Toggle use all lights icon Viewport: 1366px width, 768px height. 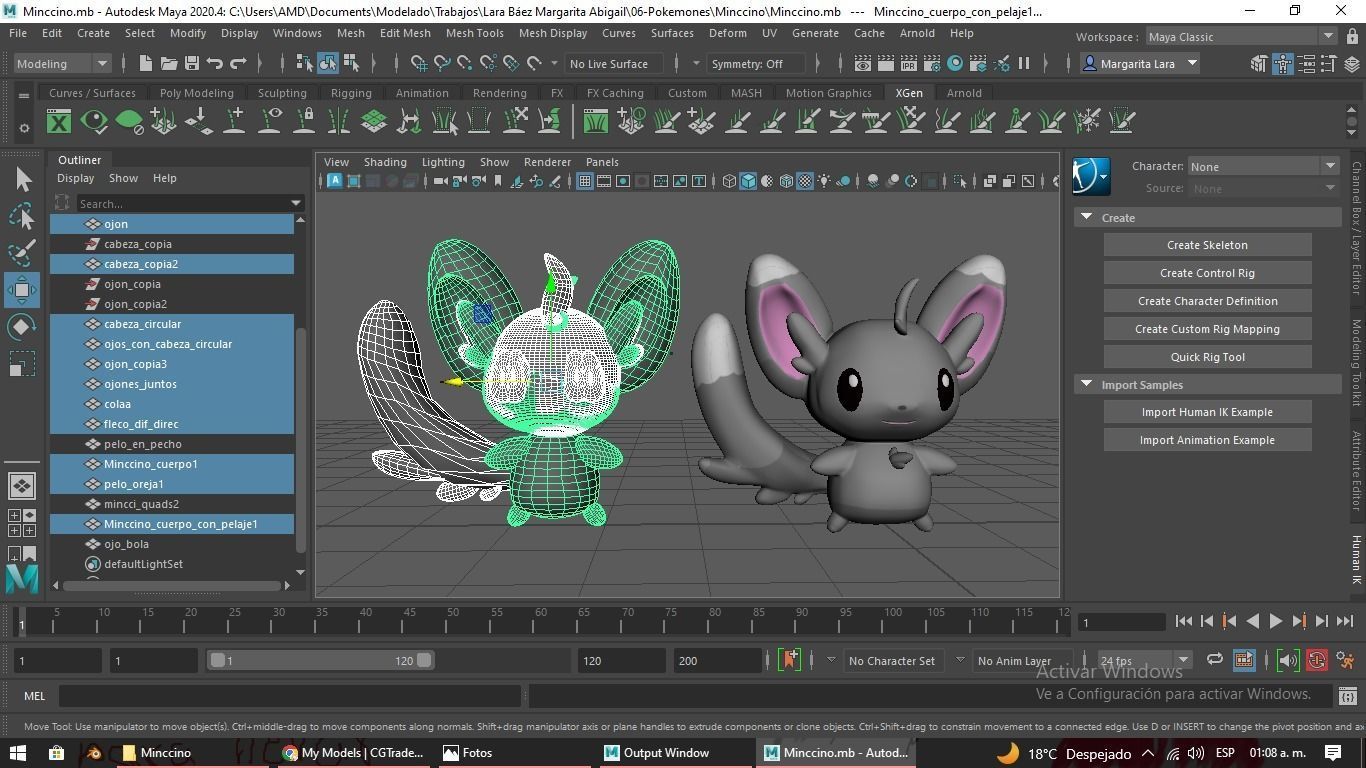tap(824, 181)
